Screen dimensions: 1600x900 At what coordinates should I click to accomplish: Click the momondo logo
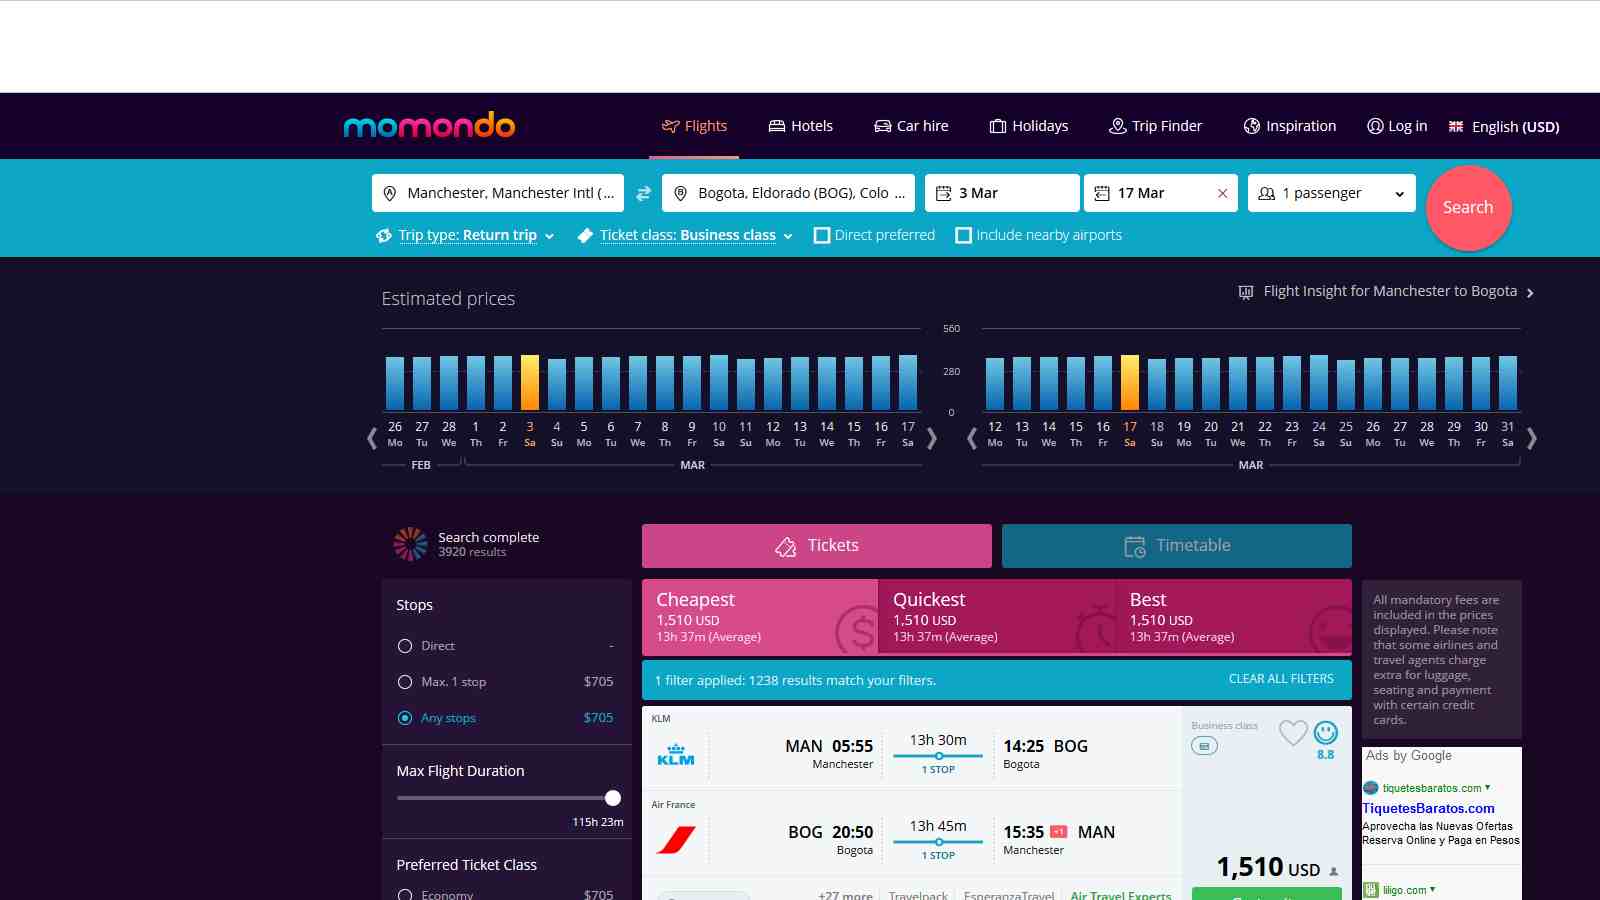tap(429, 125)
